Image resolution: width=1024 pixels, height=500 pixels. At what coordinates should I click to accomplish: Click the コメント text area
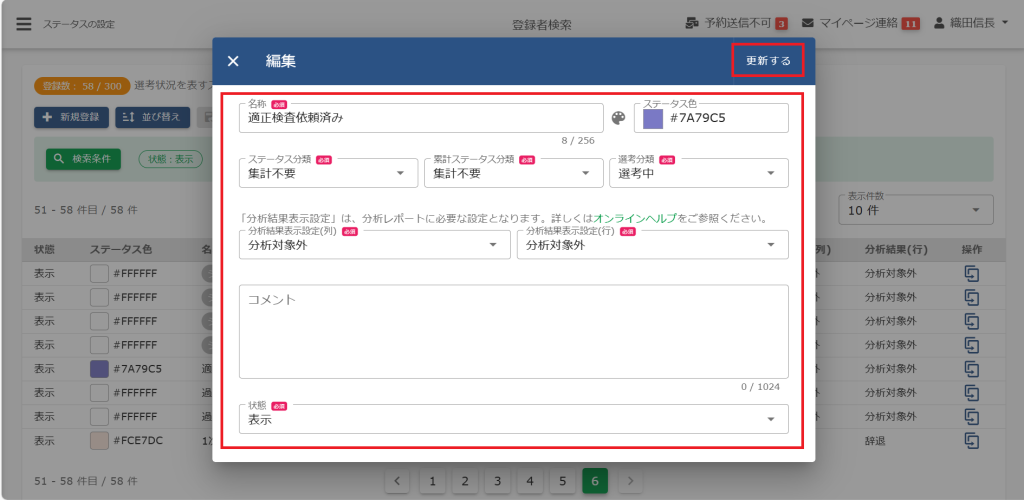coord(513,330)
